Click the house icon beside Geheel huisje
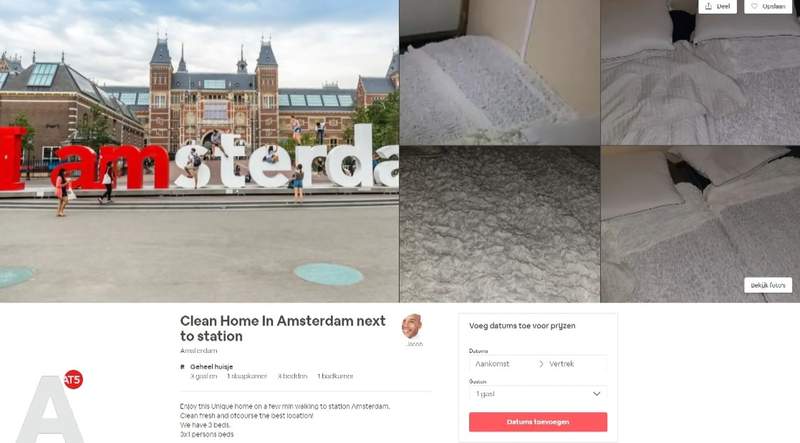800x443 pixels. [x=183, y=366]
